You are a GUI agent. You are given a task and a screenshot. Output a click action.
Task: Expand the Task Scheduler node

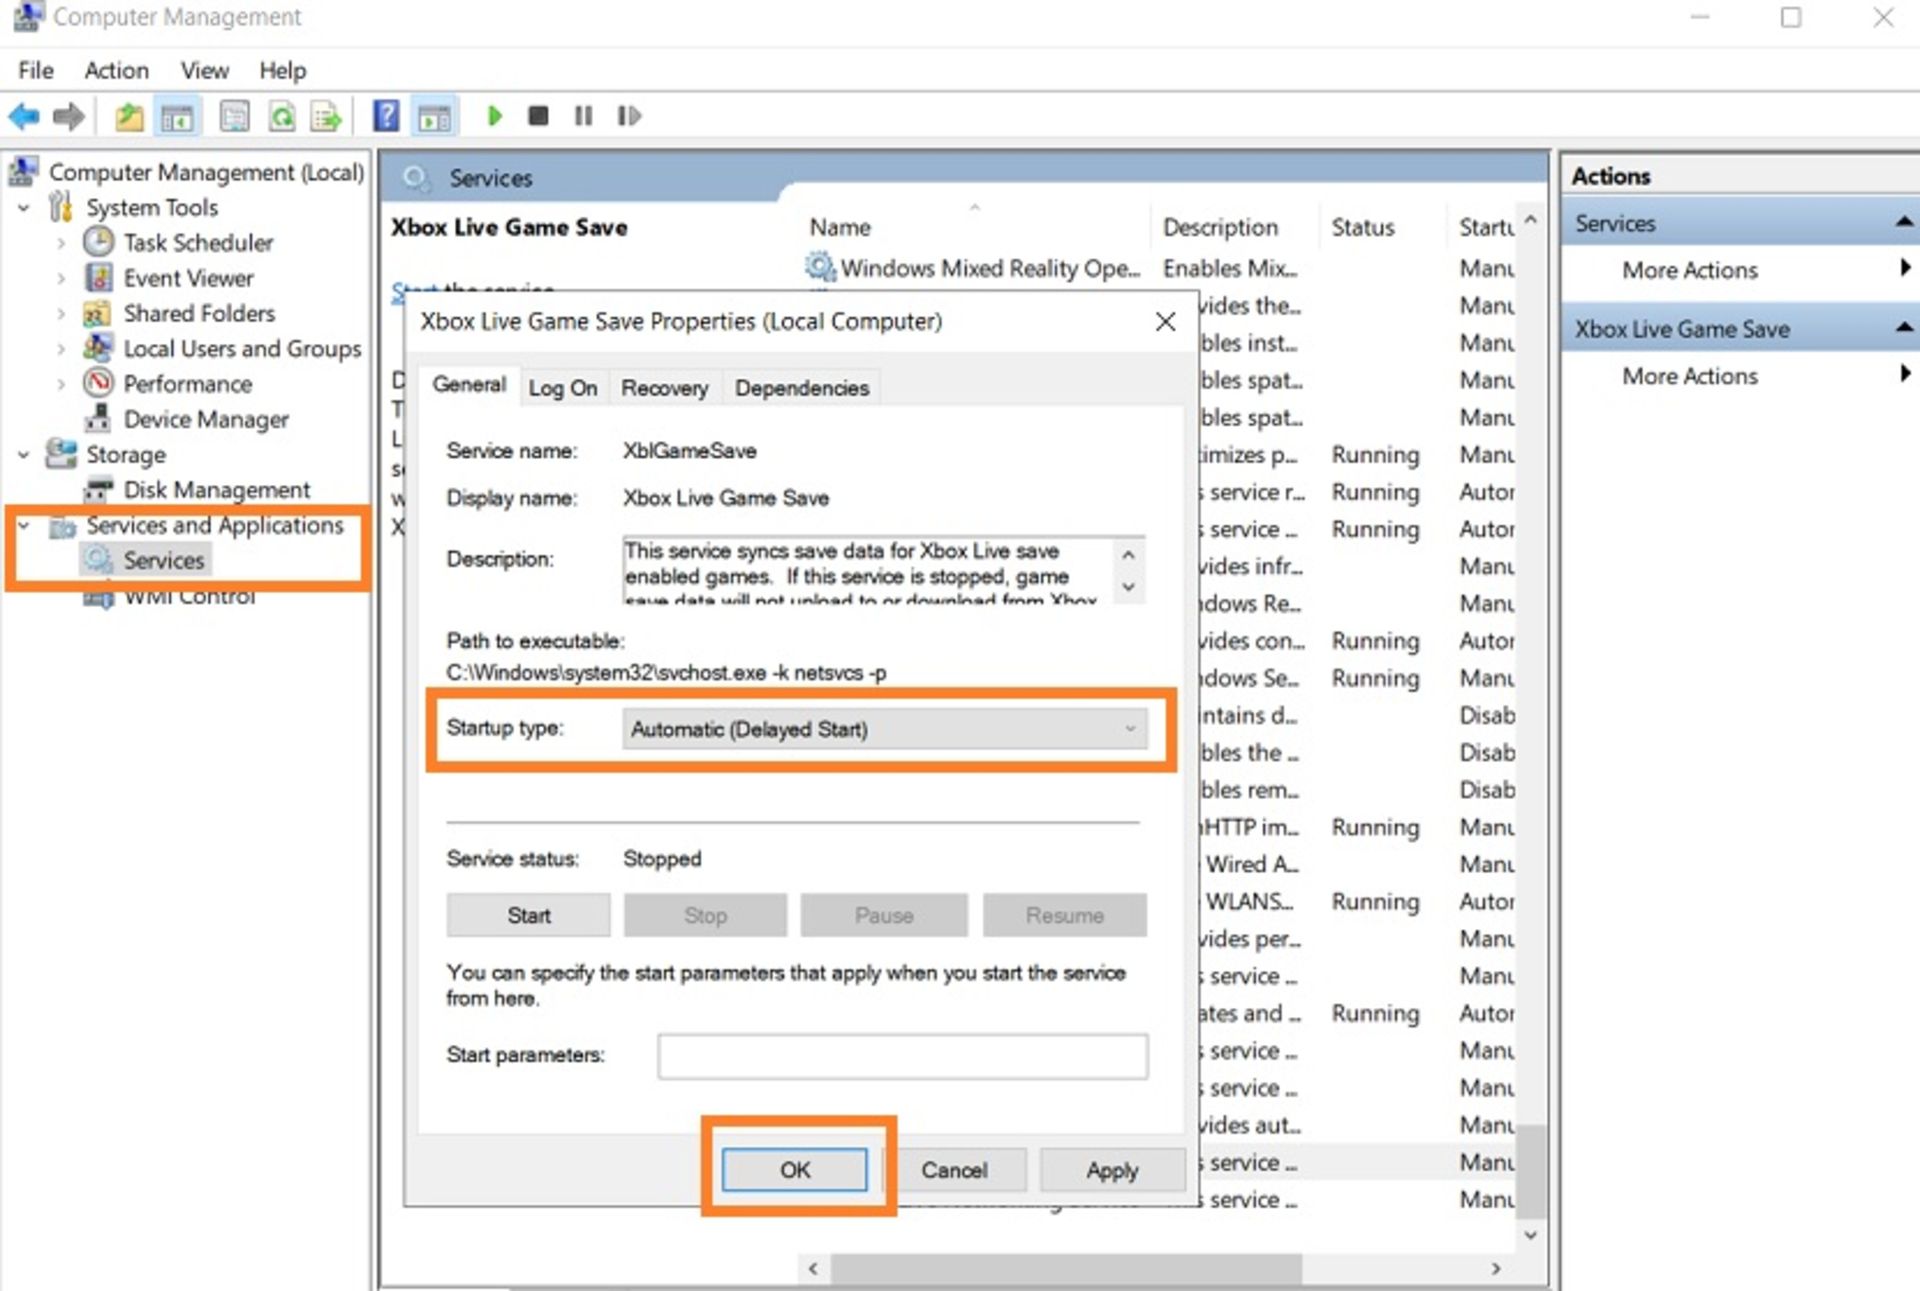pyautogui.click(x=61, y=243)
